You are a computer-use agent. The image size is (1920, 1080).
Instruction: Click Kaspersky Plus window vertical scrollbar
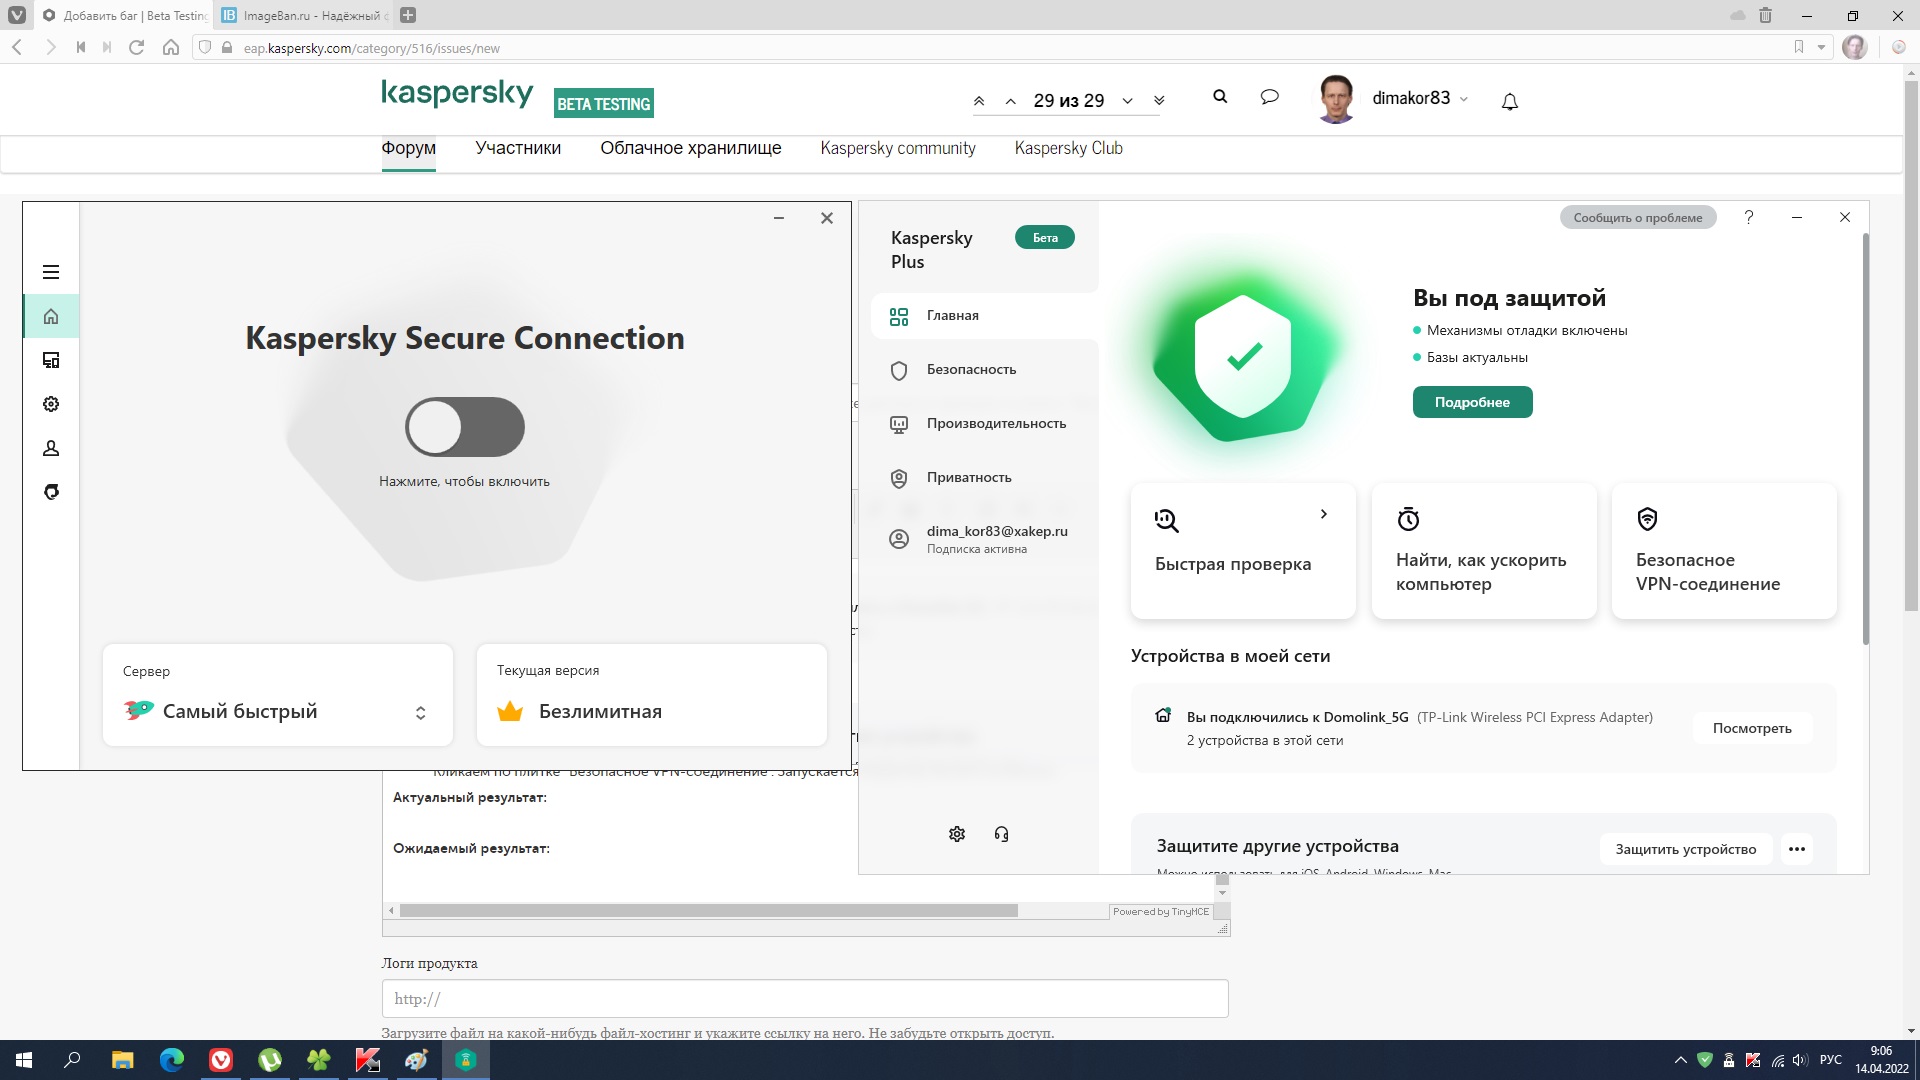(1865, 438)
